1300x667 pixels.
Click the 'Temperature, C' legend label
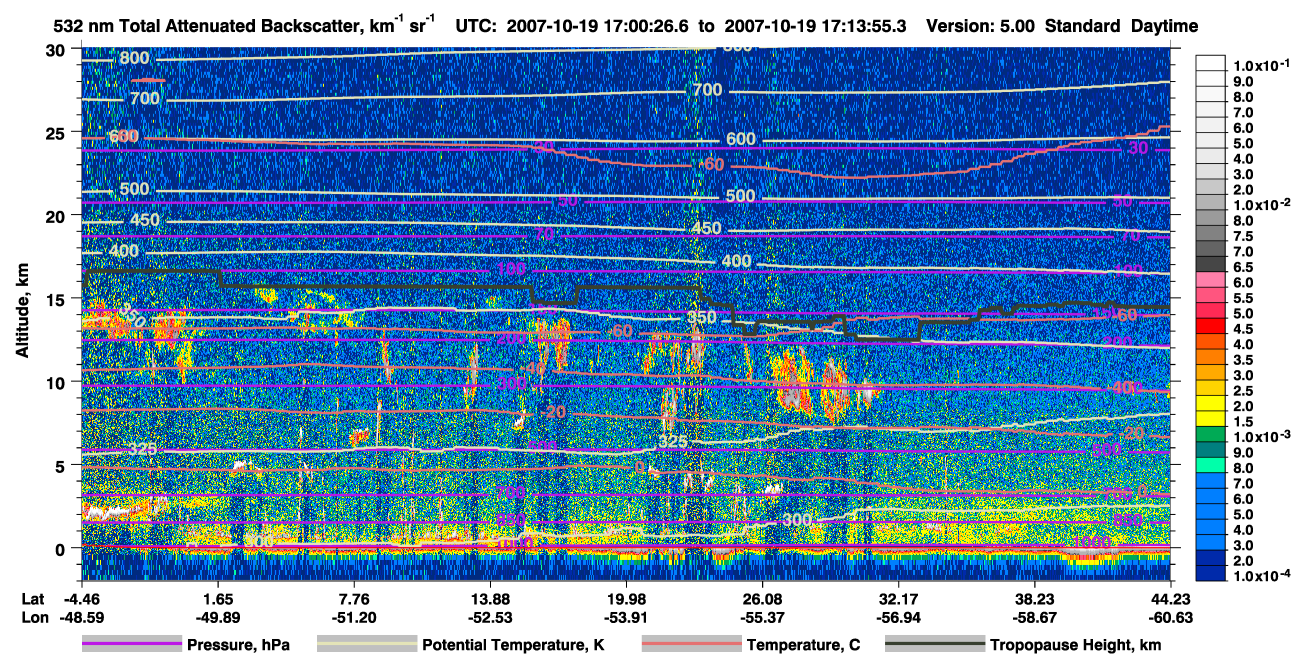(x=803, y=645)
